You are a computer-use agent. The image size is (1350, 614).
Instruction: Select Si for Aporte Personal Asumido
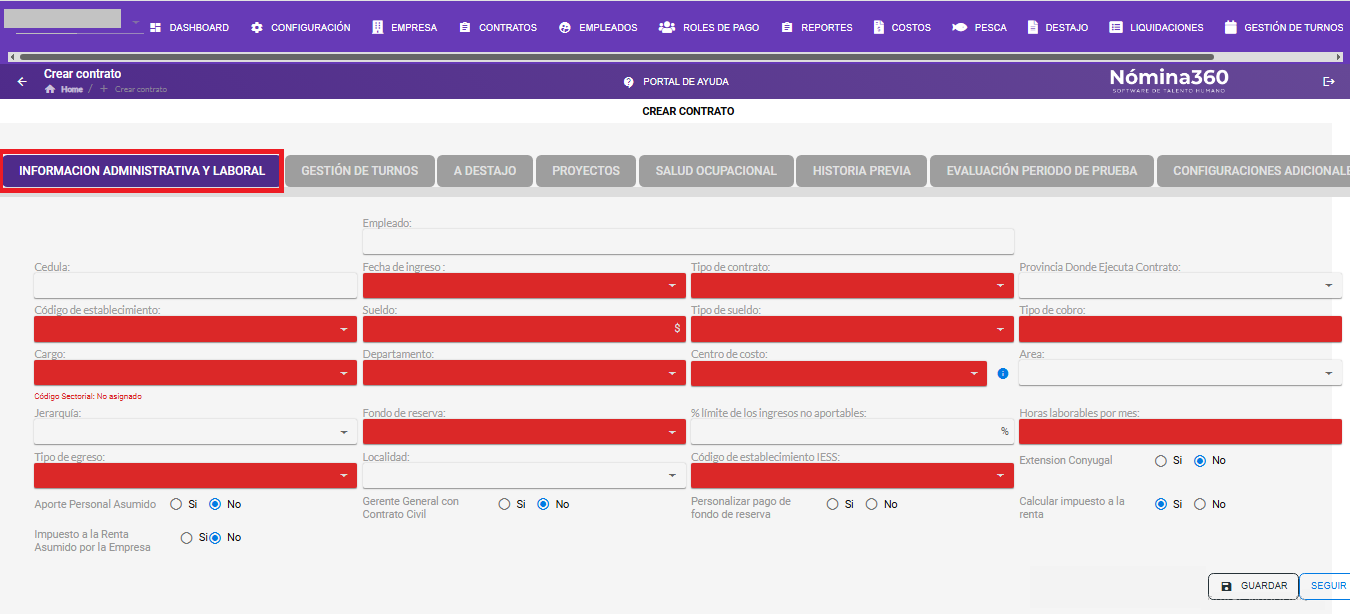click(x=177, y=504)
